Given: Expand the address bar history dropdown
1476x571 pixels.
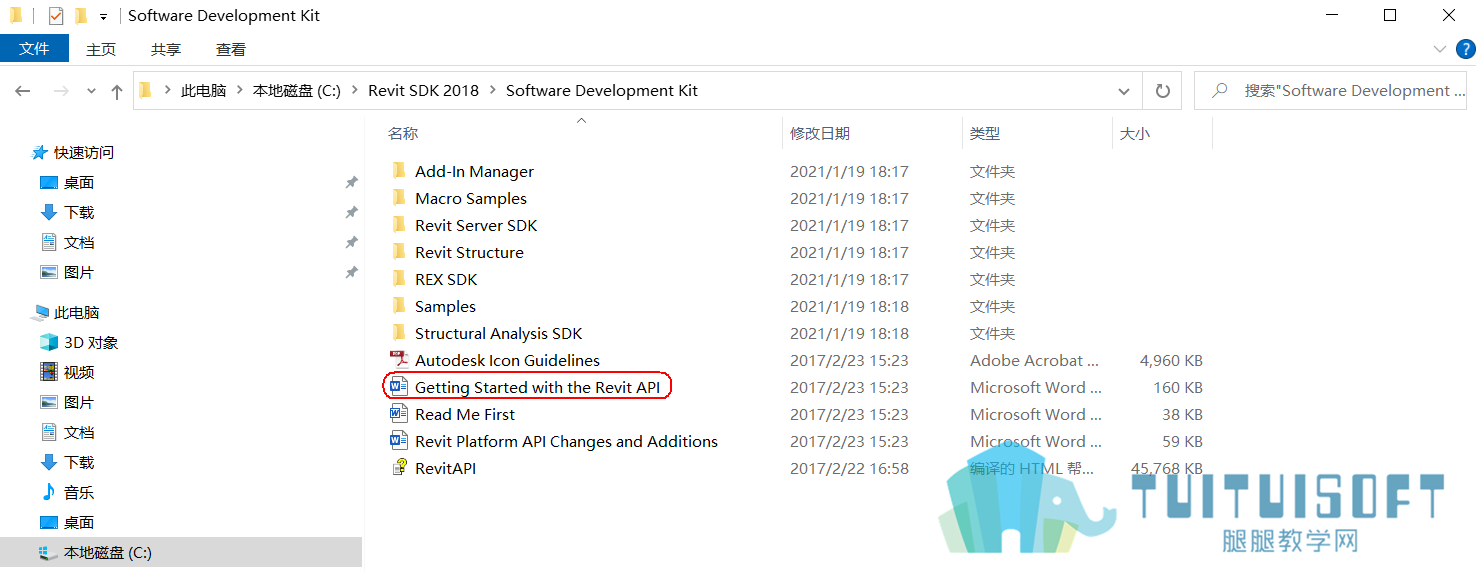Looking at the screenshot, I should 1124,91.
